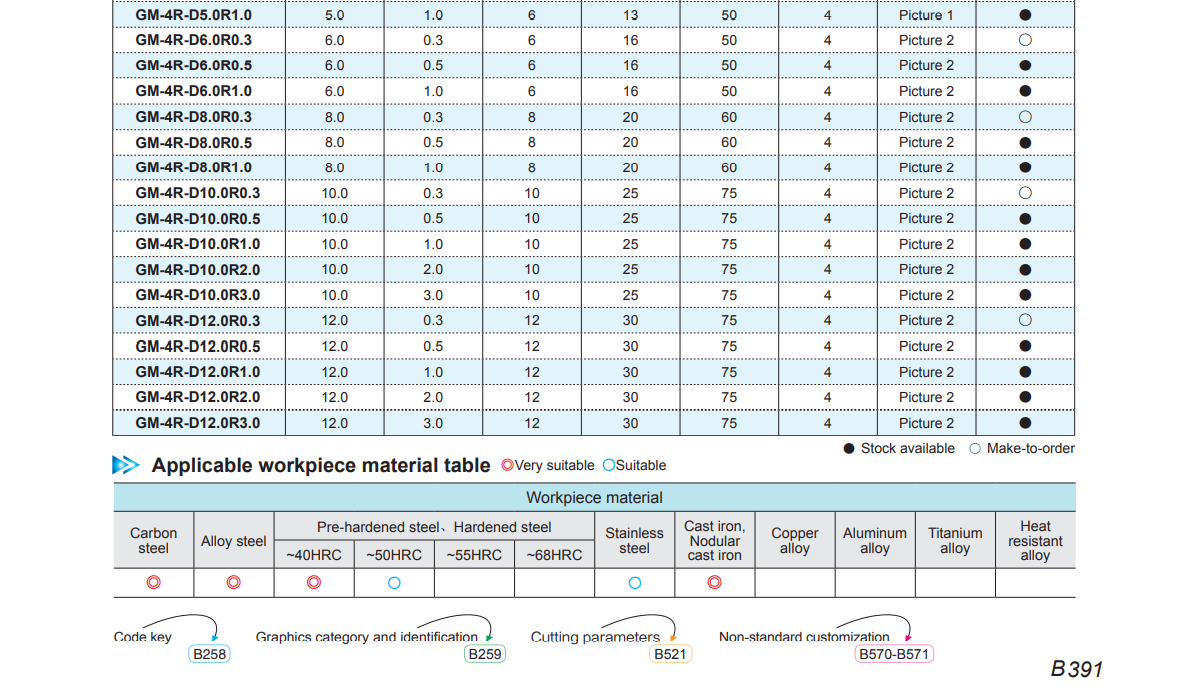Click the filled dot beside Stock available legend
1187x690 pixels.
[x=850, y=449]
